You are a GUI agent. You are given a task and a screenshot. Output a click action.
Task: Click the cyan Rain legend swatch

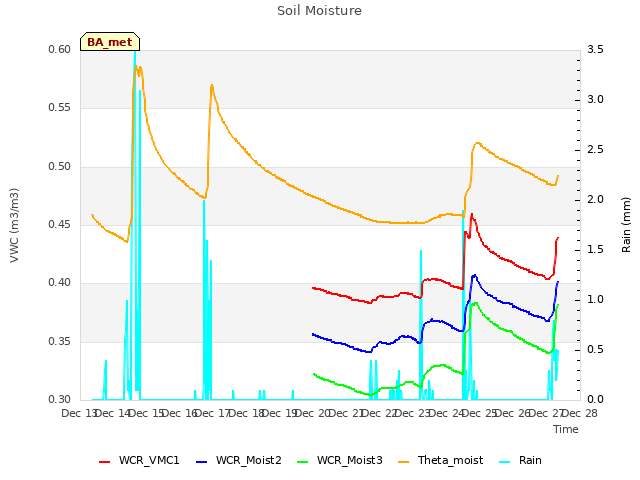coord(504,462)
